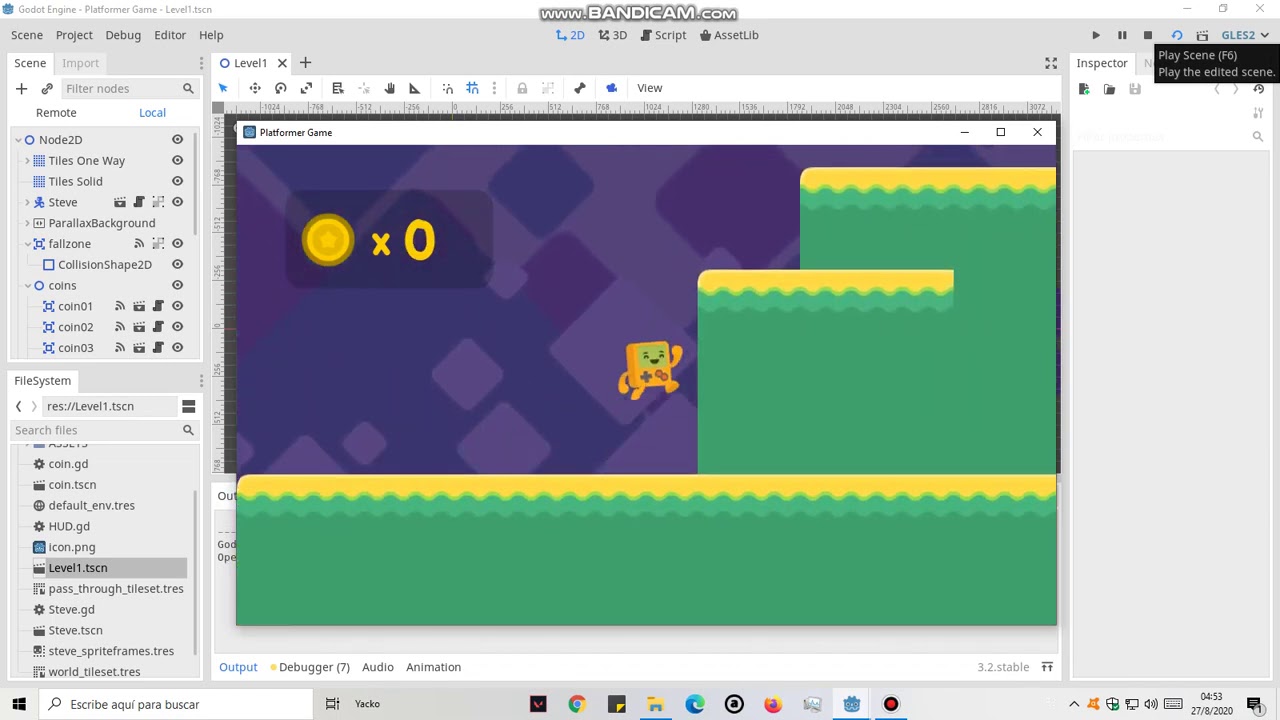
Task: Focus the FileSystem Search files field
Action: tap(104, 430)
